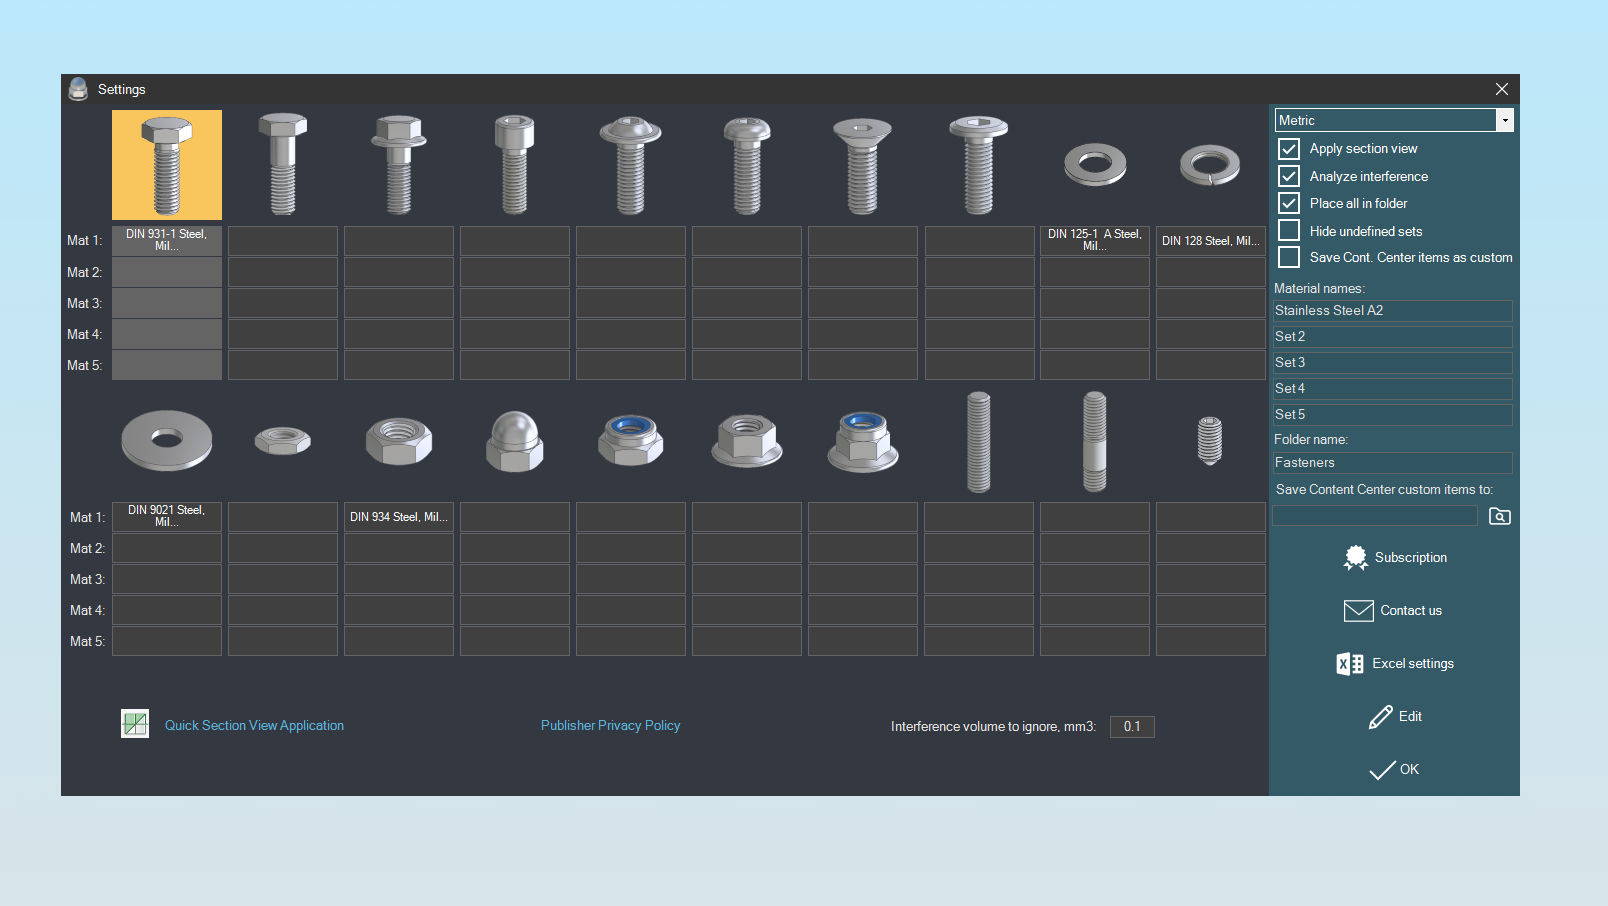Enable Hide undefined sets
Viewport: 1608px width, 906px height.
[x=1289, y=230]
